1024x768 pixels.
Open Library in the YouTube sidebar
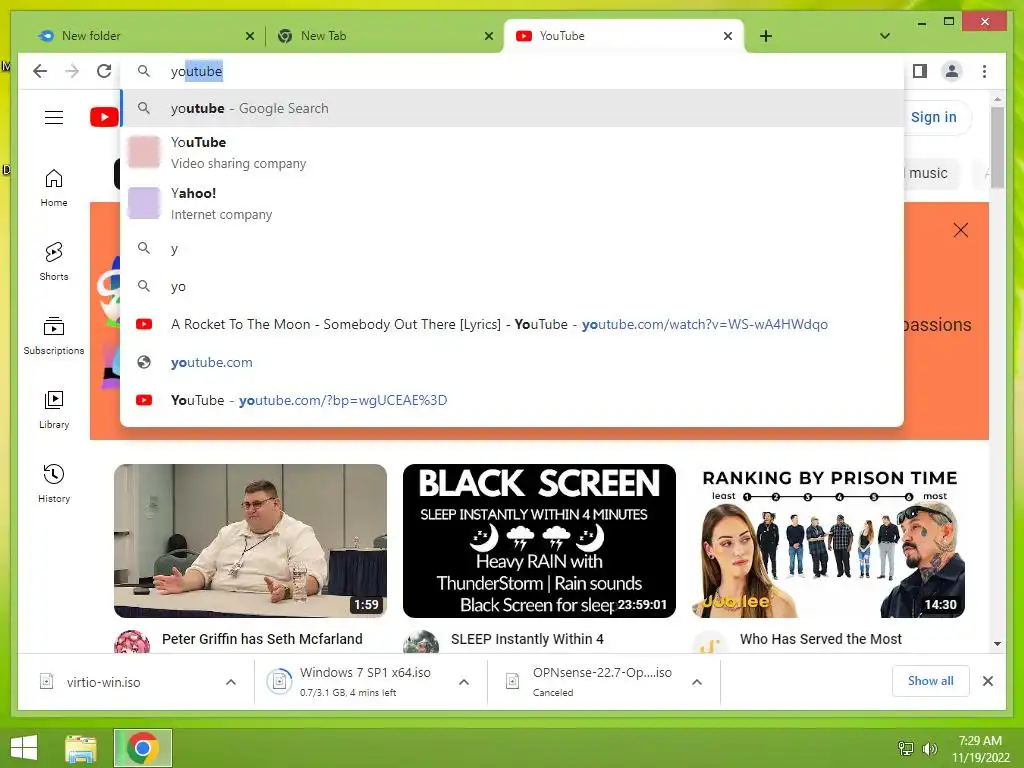coord(54,409)
